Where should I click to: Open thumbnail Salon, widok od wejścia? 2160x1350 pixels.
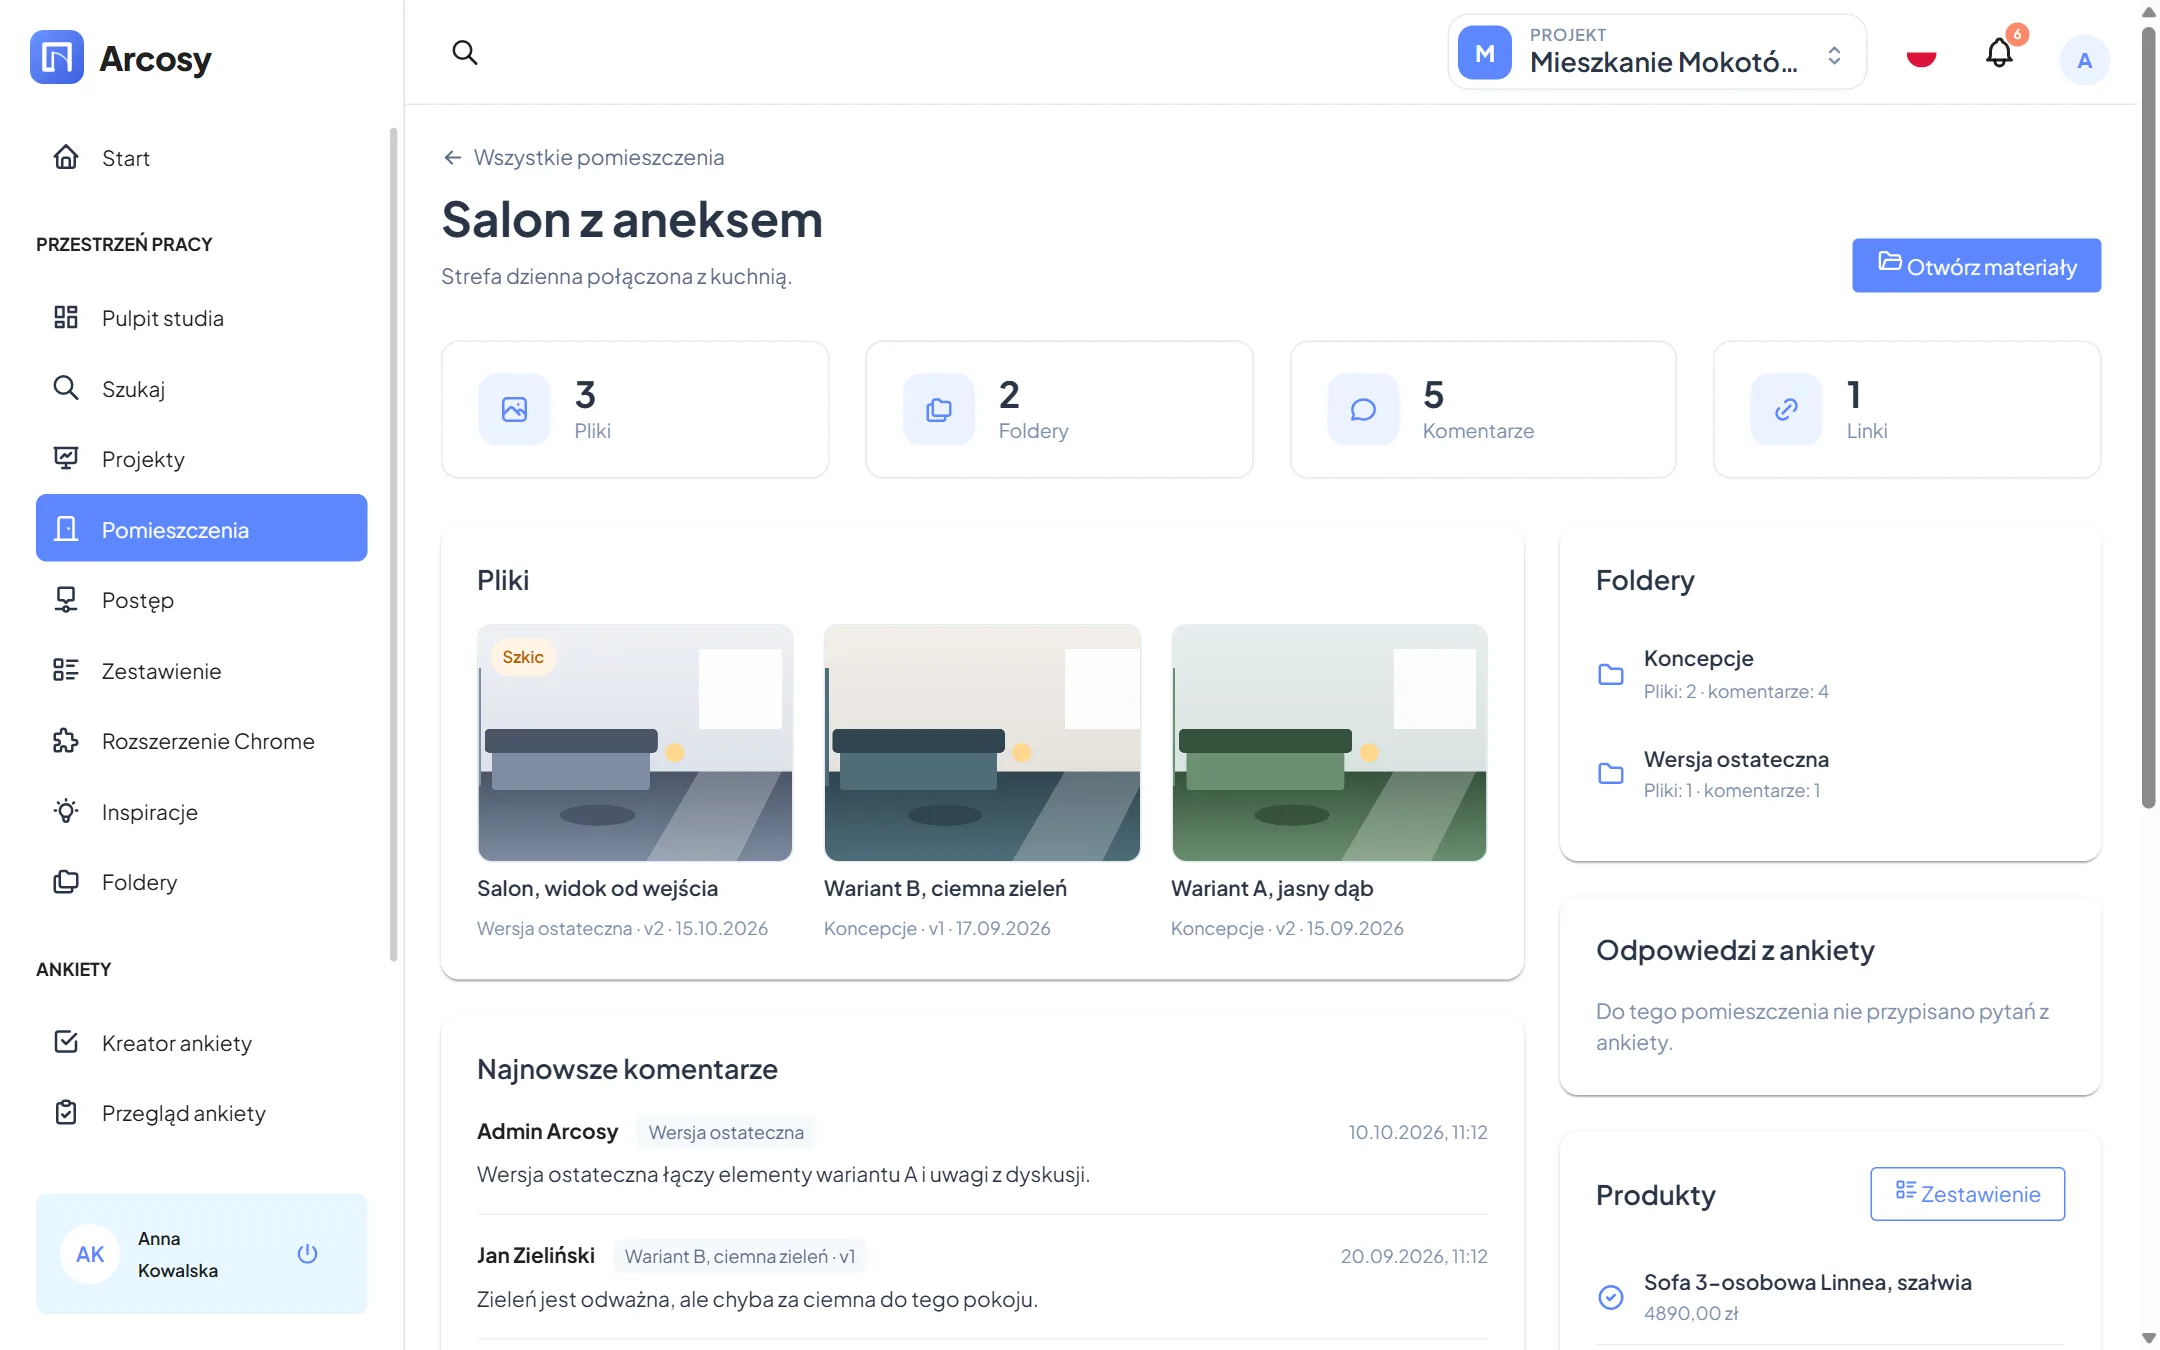pyautogui.click(x=635, y=743)
